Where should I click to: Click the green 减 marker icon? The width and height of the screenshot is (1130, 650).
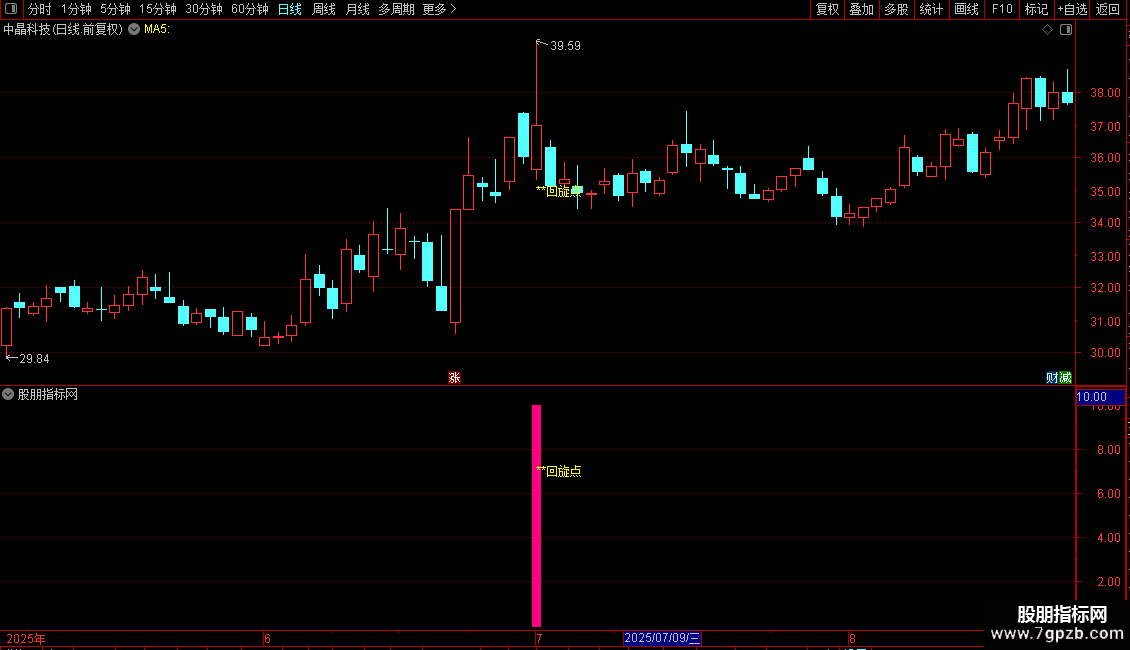(x=1065, y=378)
